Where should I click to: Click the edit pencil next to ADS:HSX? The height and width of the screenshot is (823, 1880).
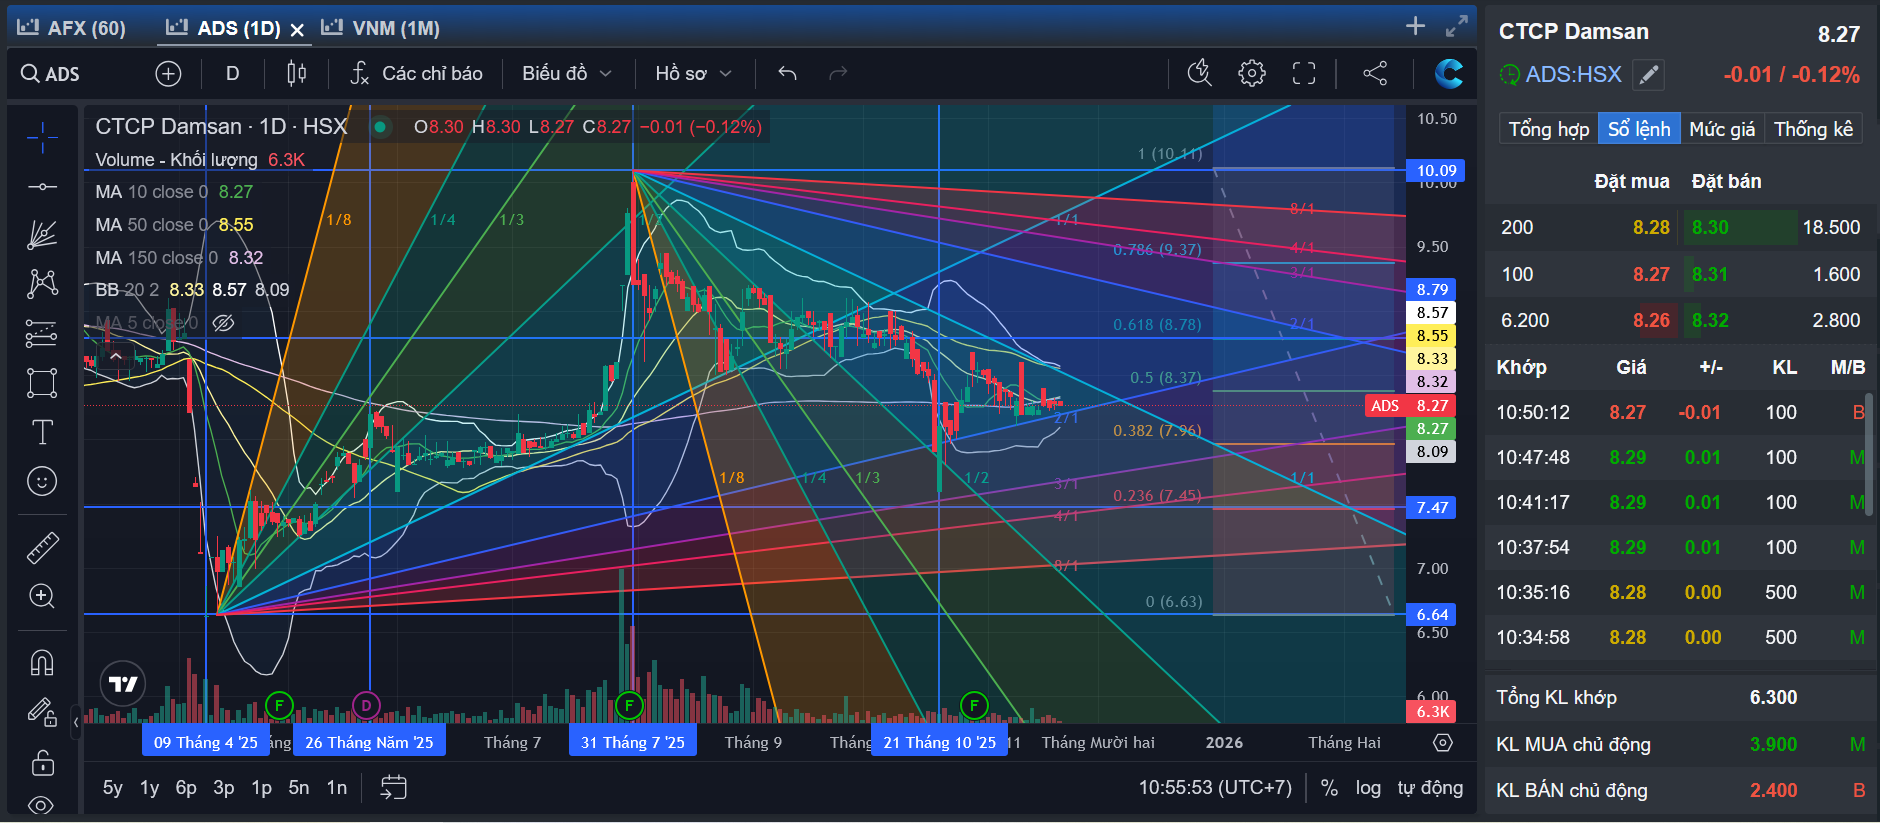pos(1648,75)
